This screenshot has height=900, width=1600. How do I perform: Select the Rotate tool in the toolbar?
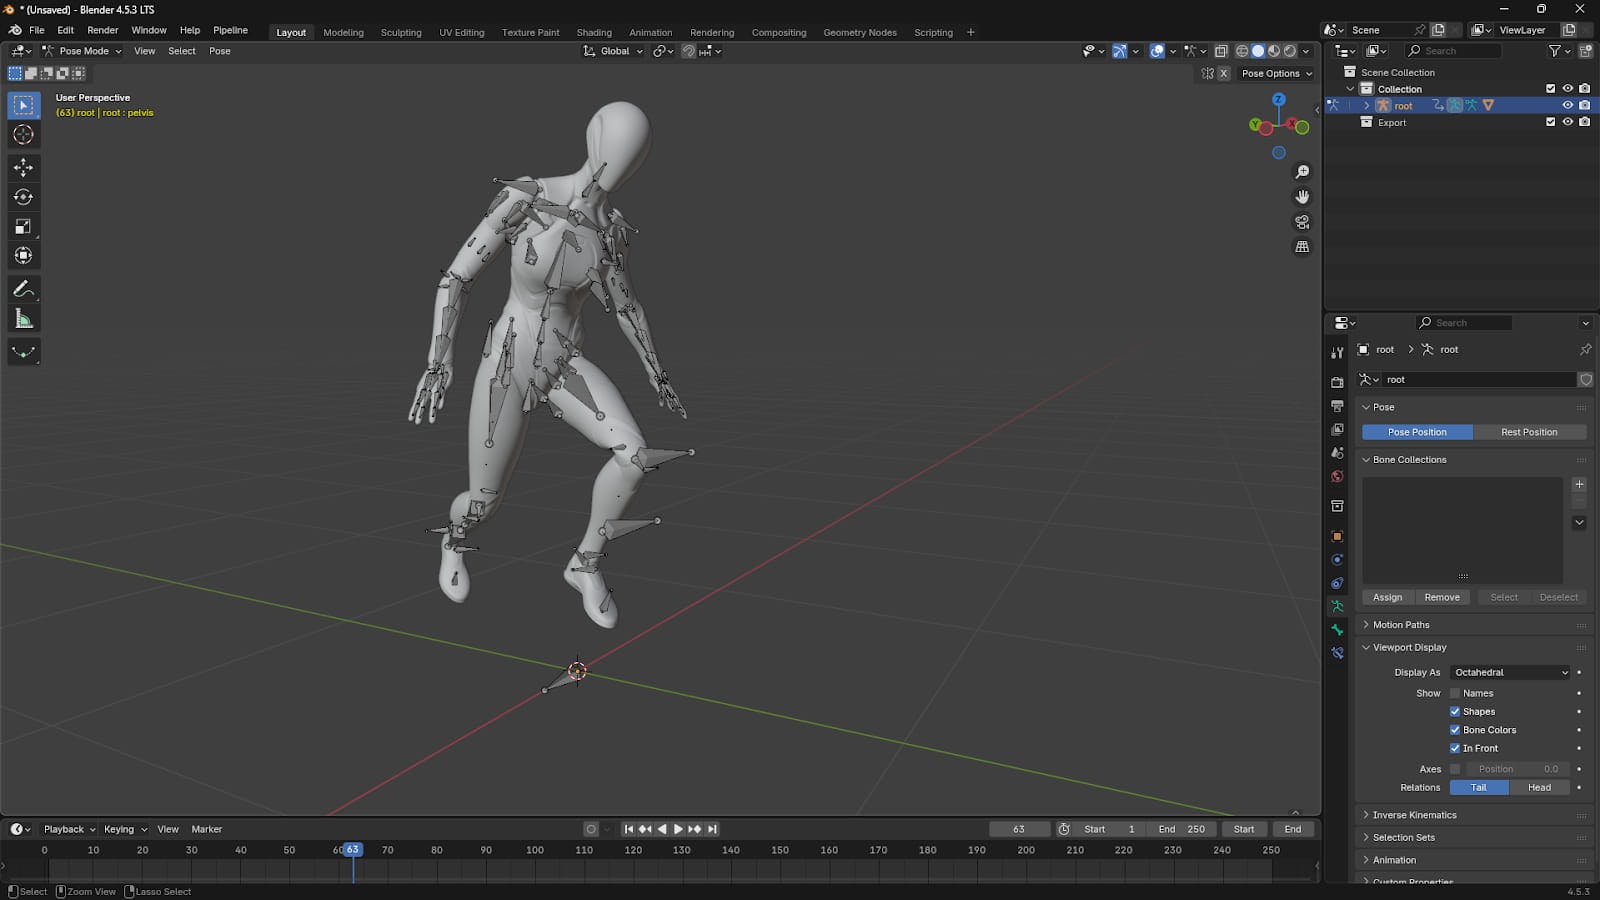pyautogui.click(x=23, y=197)
